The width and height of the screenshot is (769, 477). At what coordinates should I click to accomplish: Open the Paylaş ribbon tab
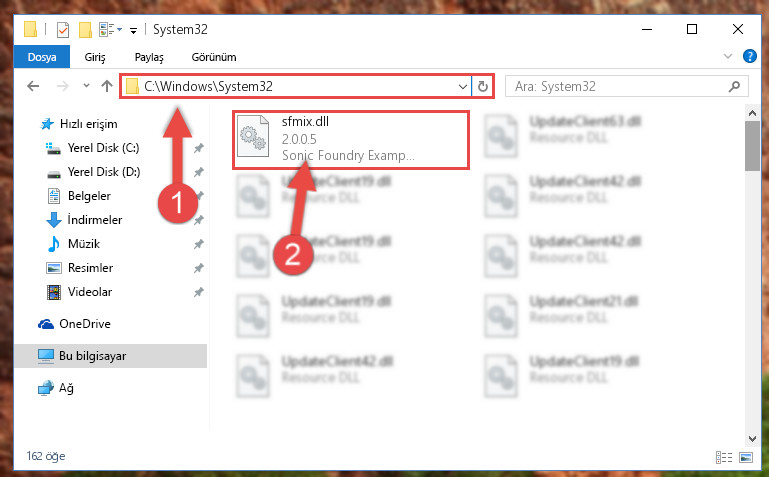click(x=149, y=57)
